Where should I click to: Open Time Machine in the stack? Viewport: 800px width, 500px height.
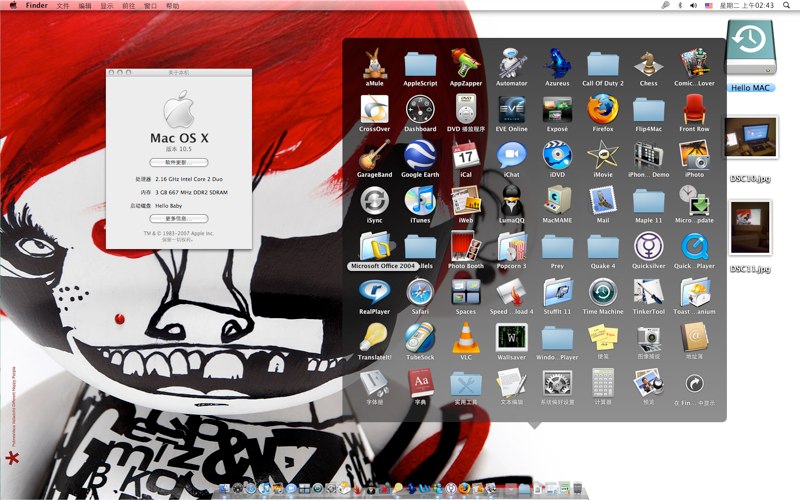[603, 292]
